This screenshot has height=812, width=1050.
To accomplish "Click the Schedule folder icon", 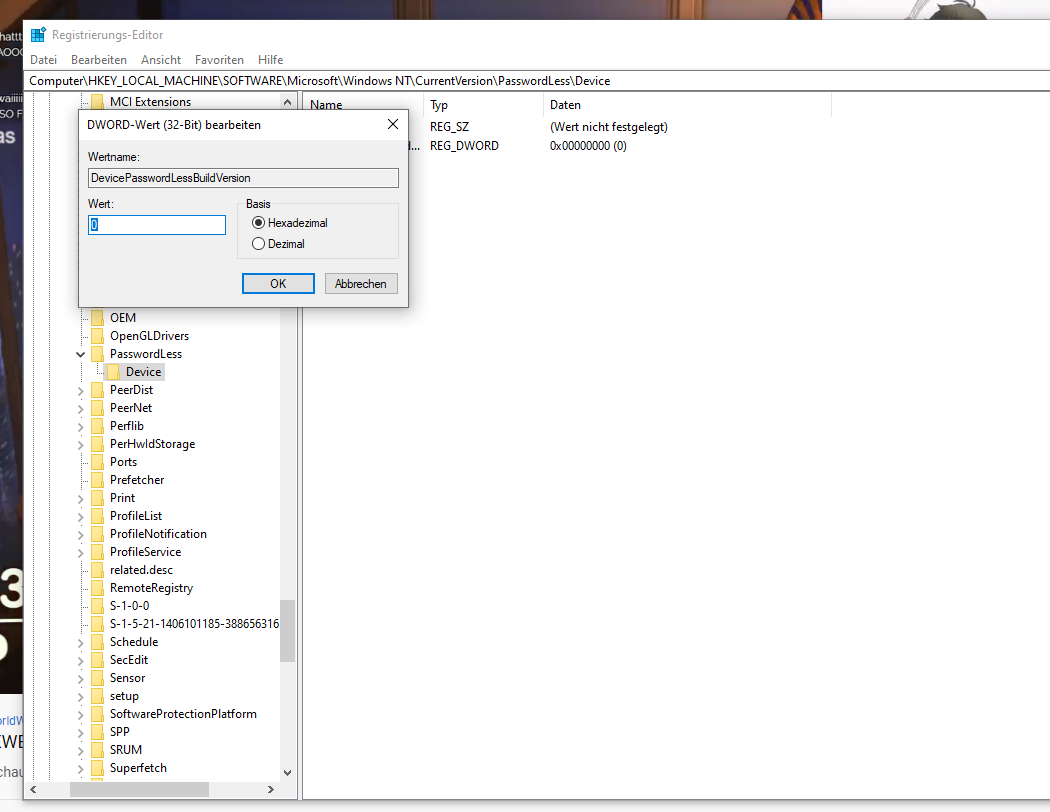I will (98, 642).
